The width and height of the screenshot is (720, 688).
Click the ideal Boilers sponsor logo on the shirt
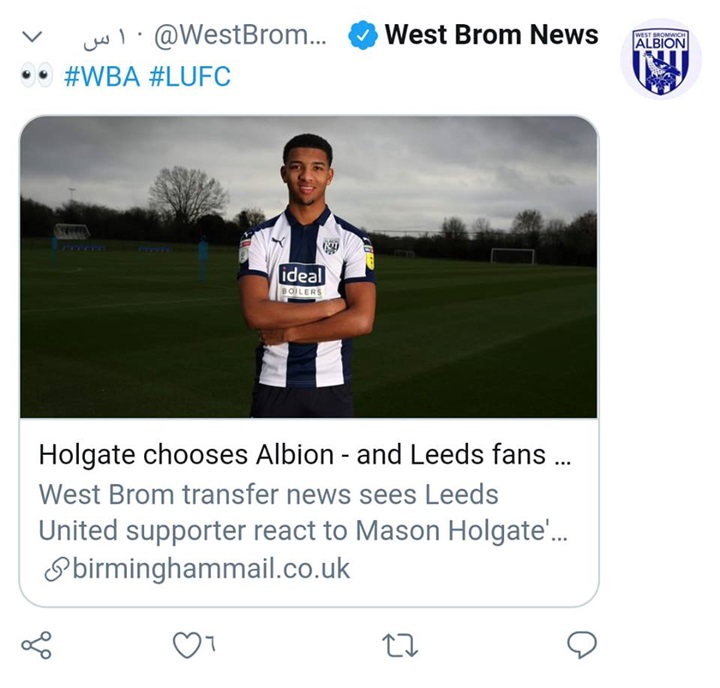click(301, 279)
